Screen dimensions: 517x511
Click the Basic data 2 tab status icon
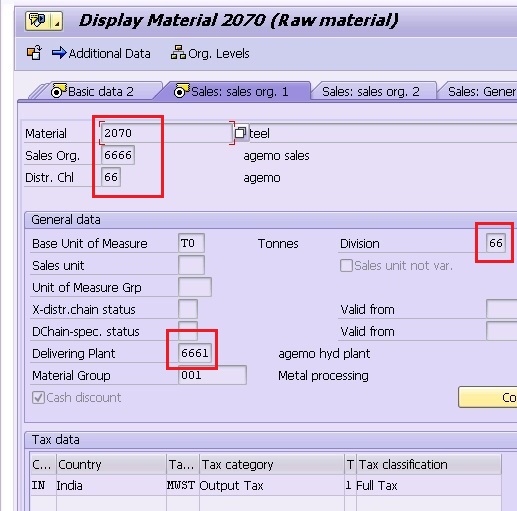59,90
